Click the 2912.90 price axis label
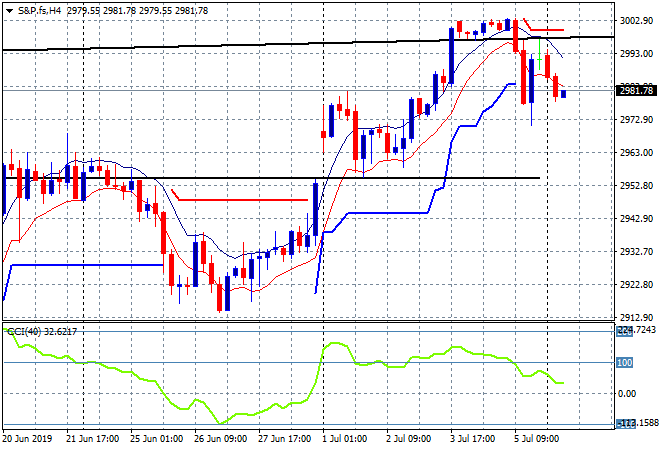 pyautogui.click(x=636, y=317)
